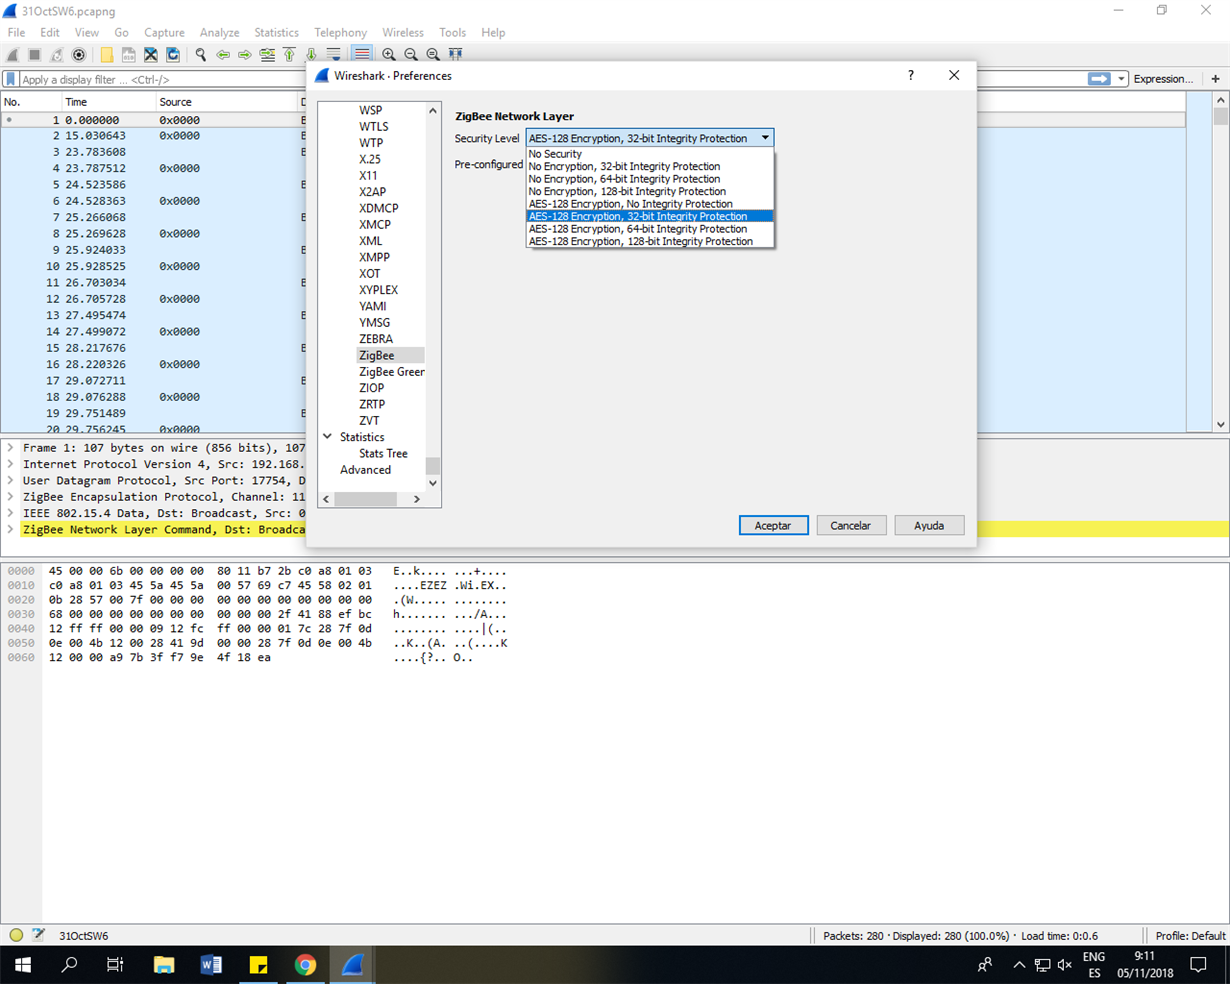Go to specified packet icon
Image resolution: width=1230 pixels, height=984 pixels.
tap(267, 55)
